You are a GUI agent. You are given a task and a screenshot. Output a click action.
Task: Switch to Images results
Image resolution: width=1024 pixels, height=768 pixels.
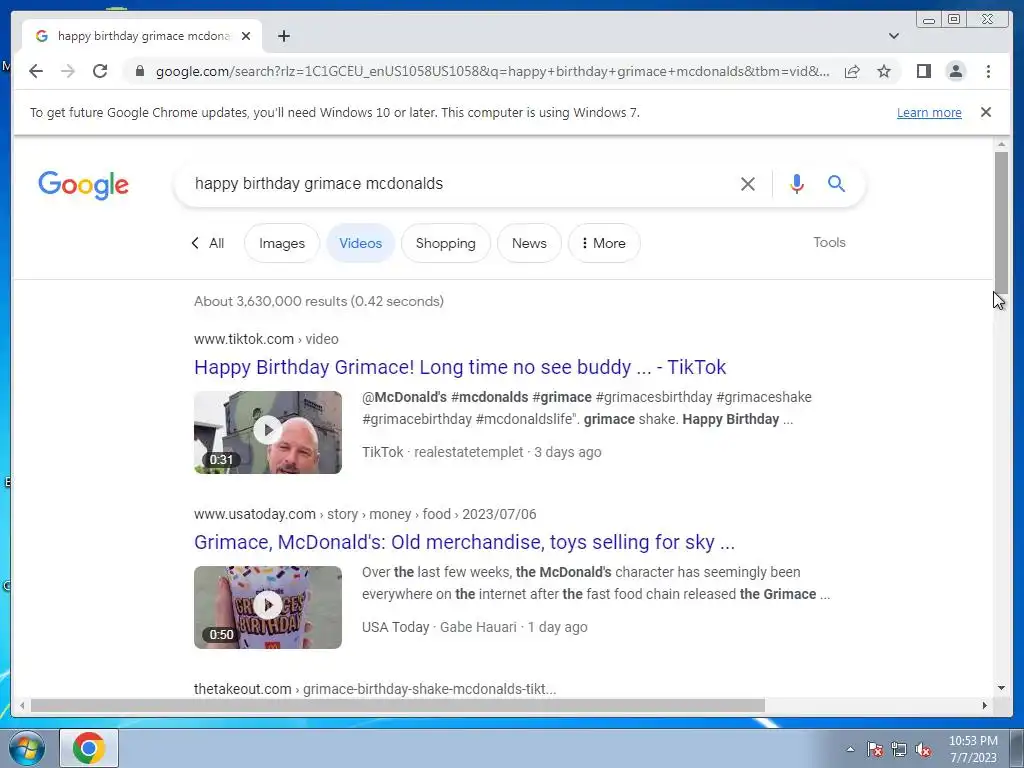[x=281, y=243]
